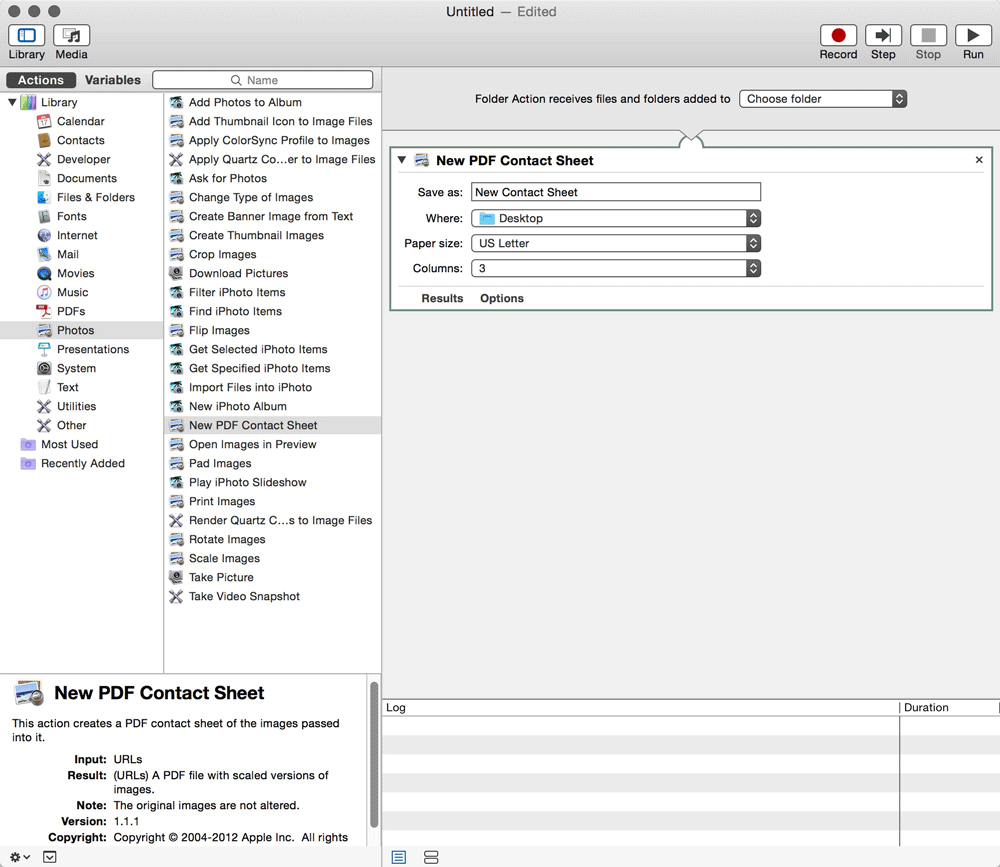Open the gear action menu at bottom left

(20, 857)
